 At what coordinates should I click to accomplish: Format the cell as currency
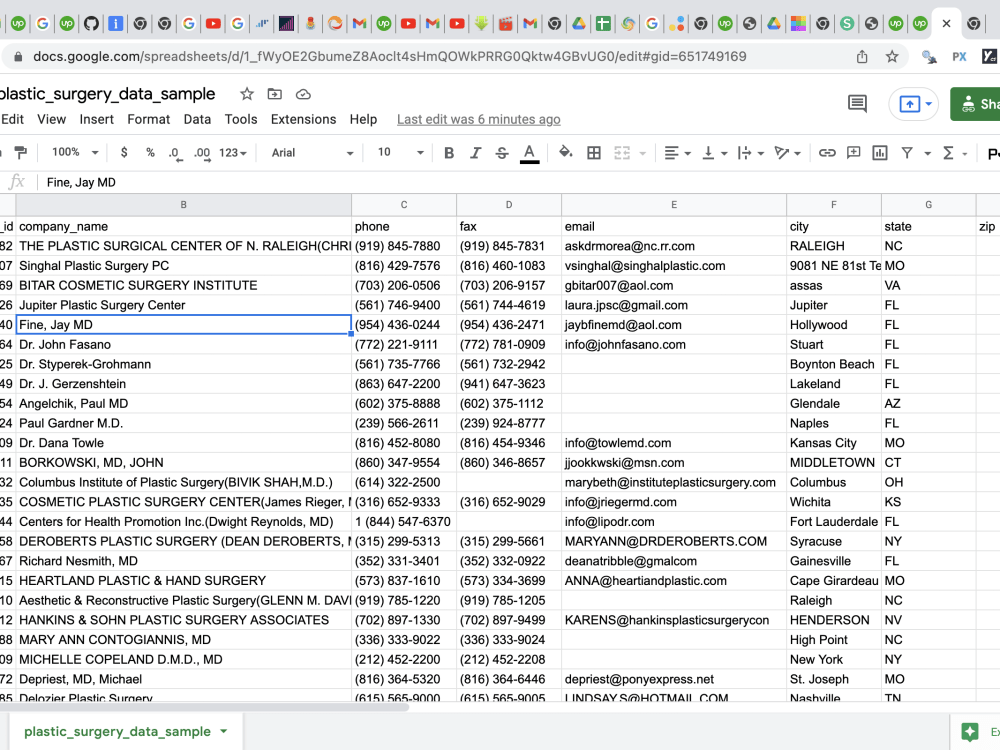pos(124,152)
